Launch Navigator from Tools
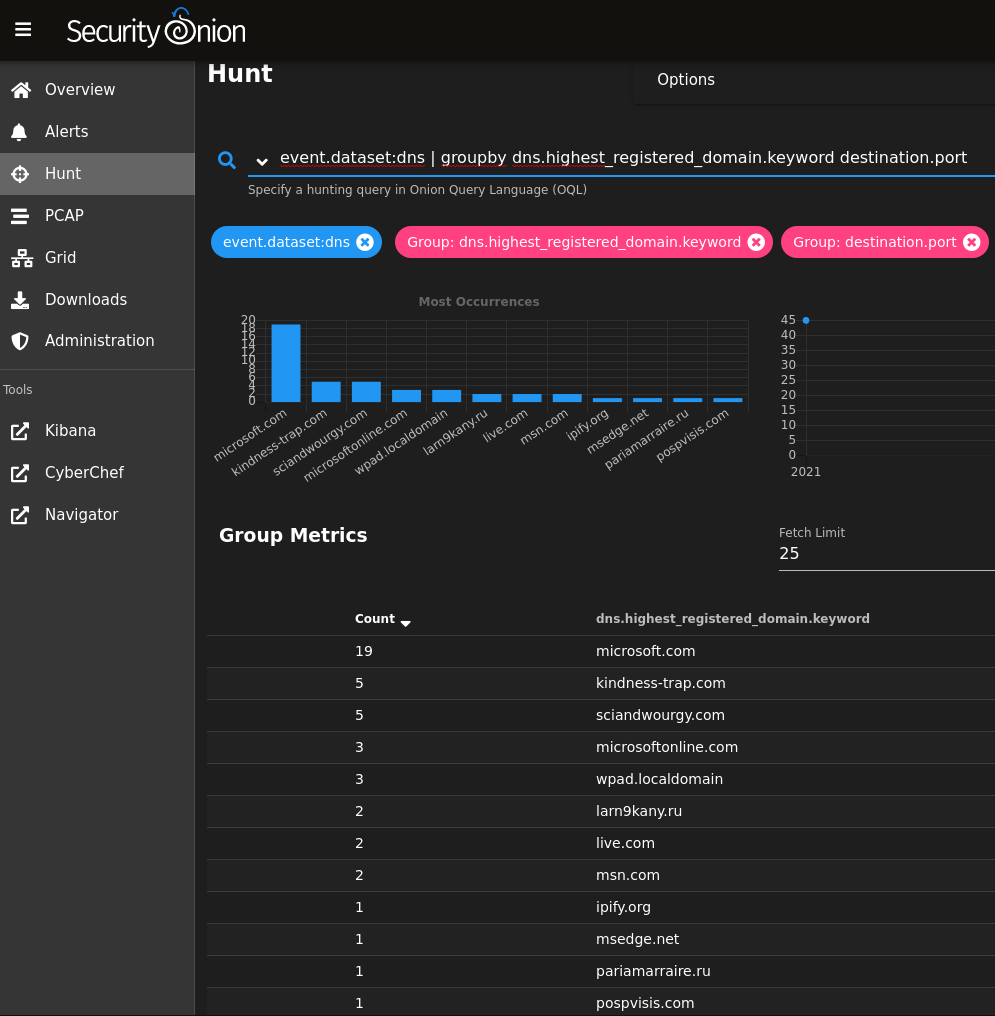This screenshot has height=1016, width=995. 97,515
